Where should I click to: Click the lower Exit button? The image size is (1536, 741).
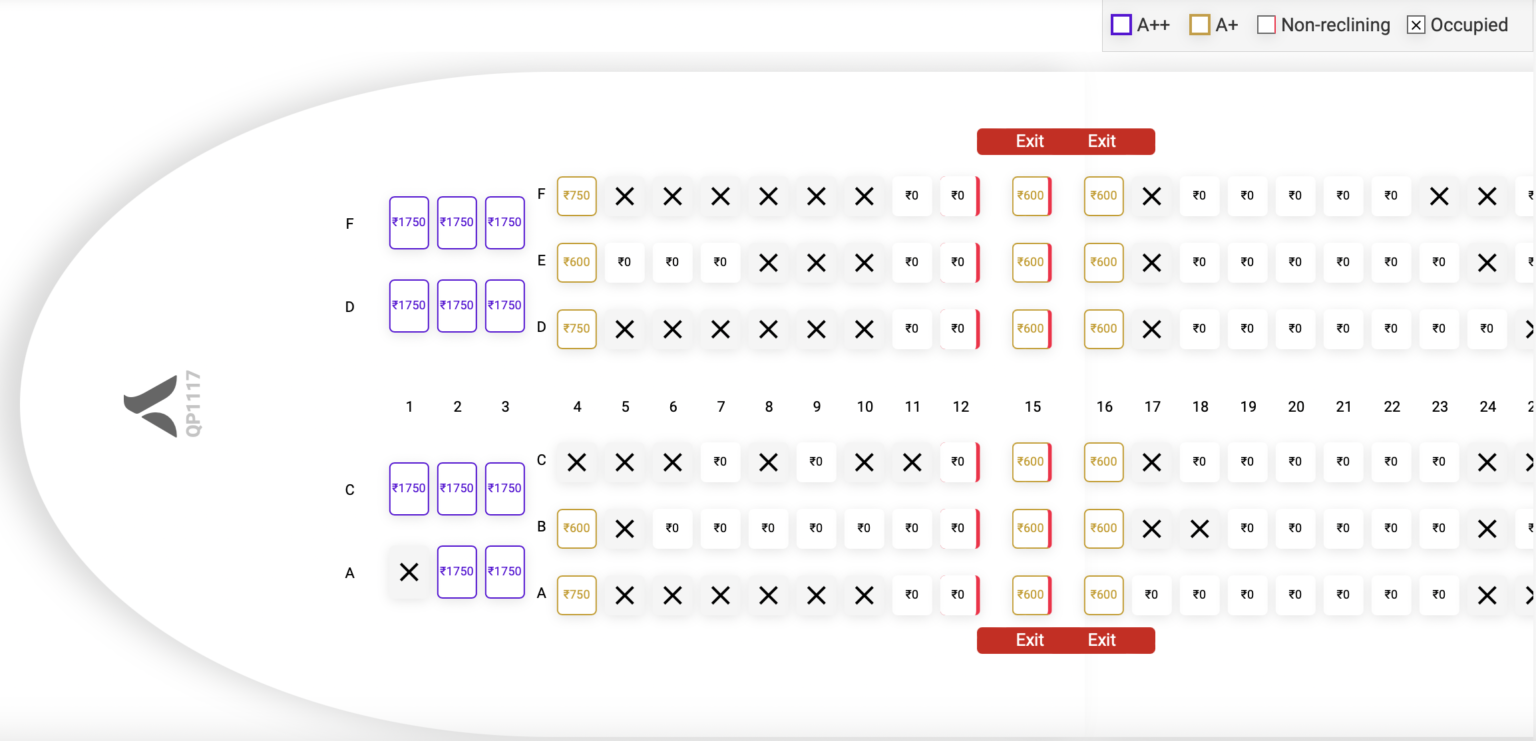tap(1066, 640)
